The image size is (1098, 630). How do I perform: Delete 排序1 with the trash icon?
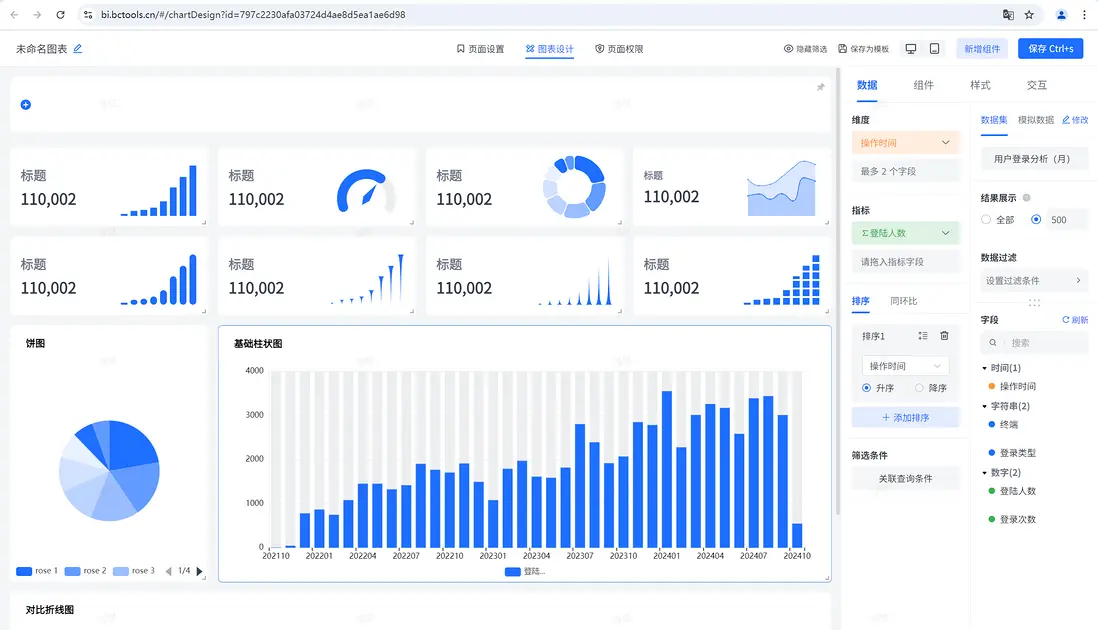click(x=944, y=336)
